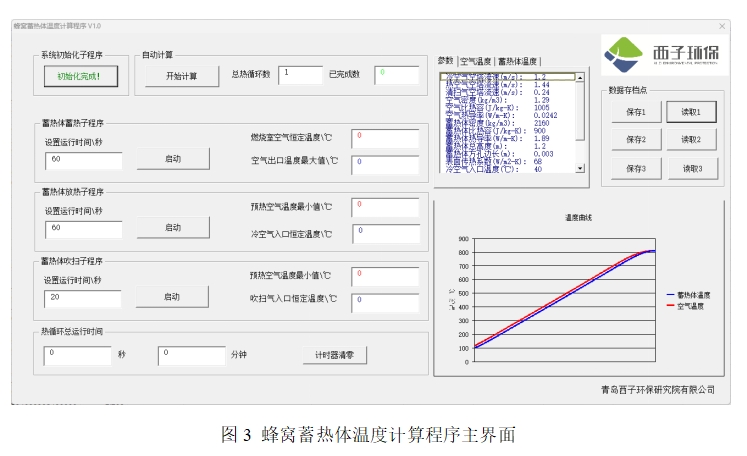
Task: Click the 温度曲线 chart title
Action: point(578,218)
